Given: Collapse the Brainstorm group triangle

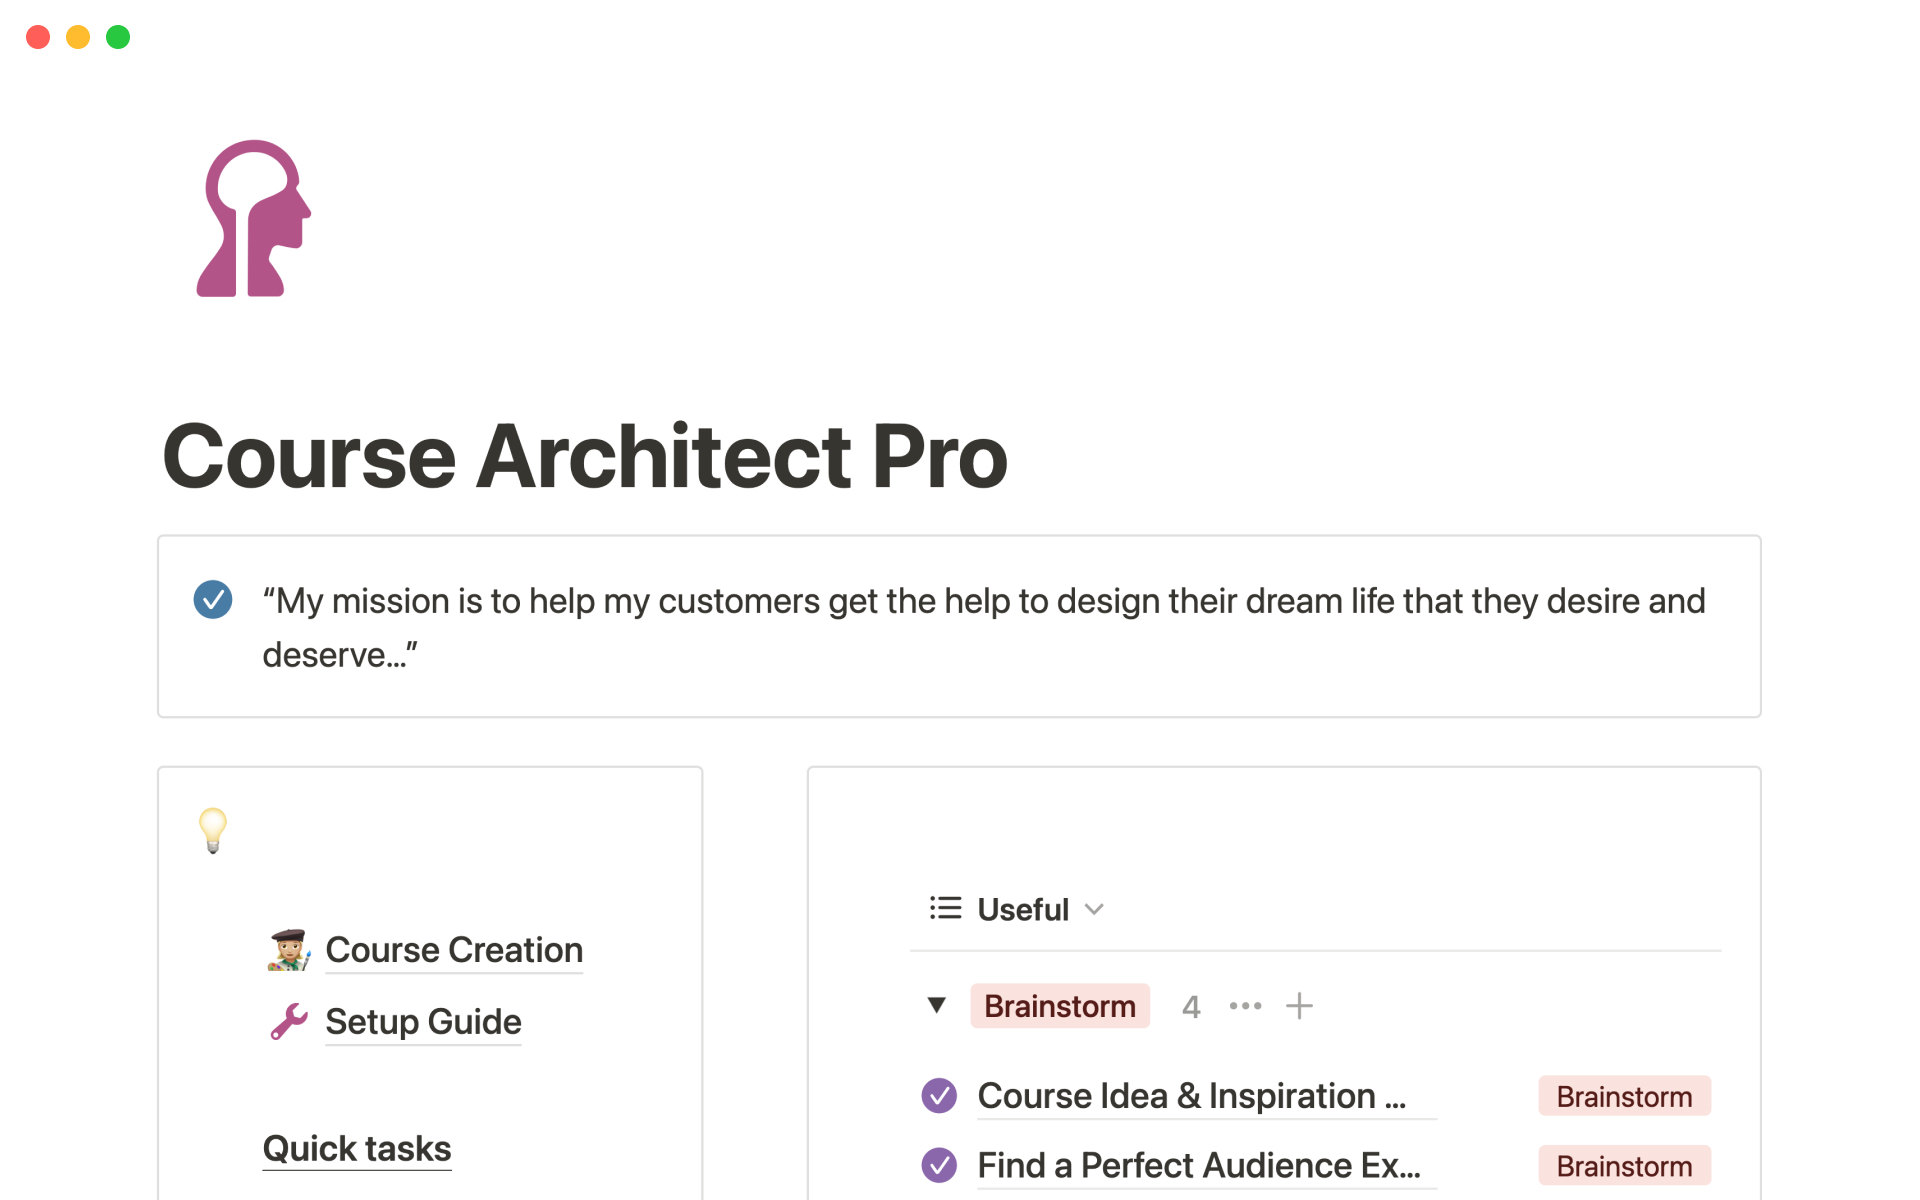Looking at the screenshot, I should pyautogui.click(x=936, y=1006).
